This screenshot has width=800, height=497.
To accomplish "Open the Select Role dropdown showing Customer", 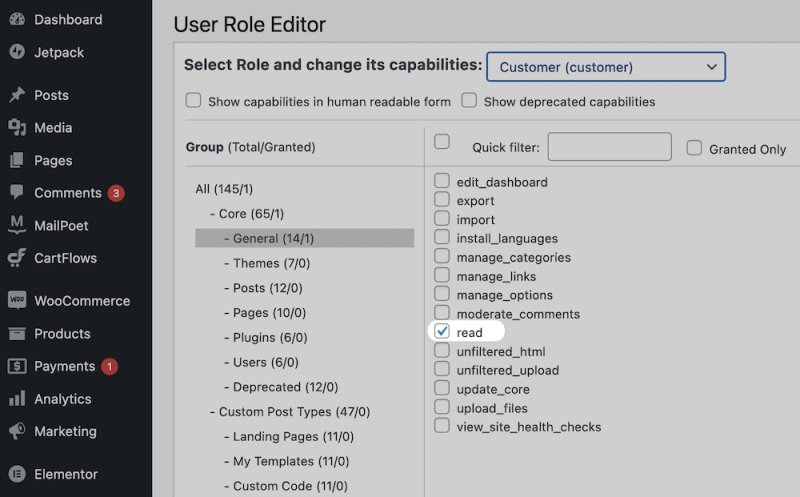I will (606, 67).
